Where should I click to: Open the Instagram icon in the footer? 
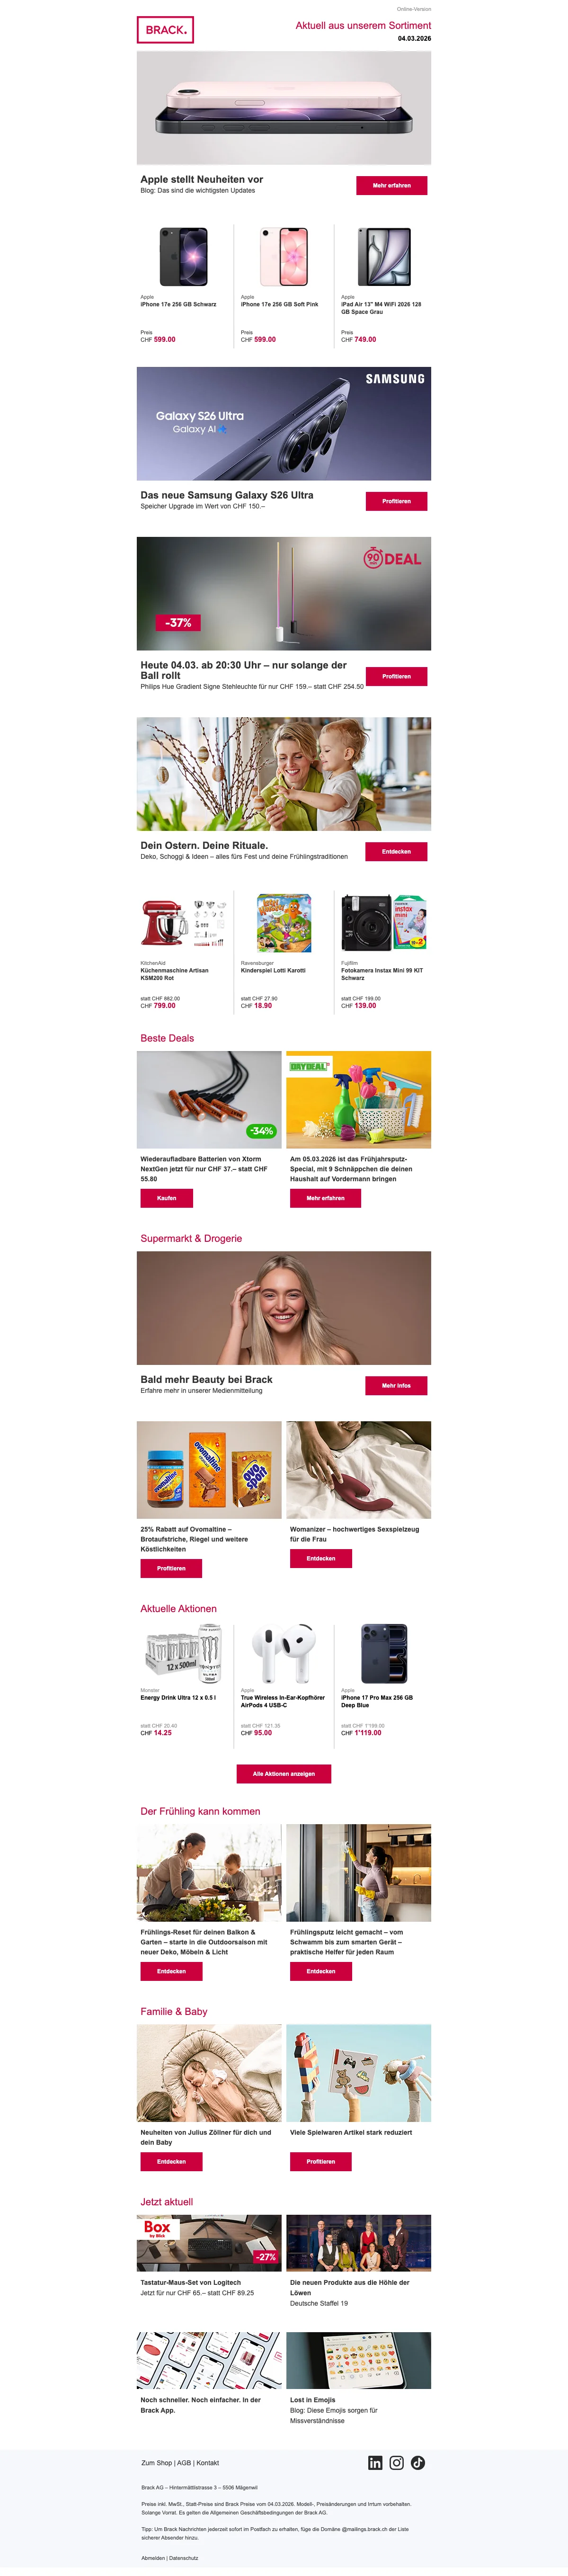(x=397, y=2463)
